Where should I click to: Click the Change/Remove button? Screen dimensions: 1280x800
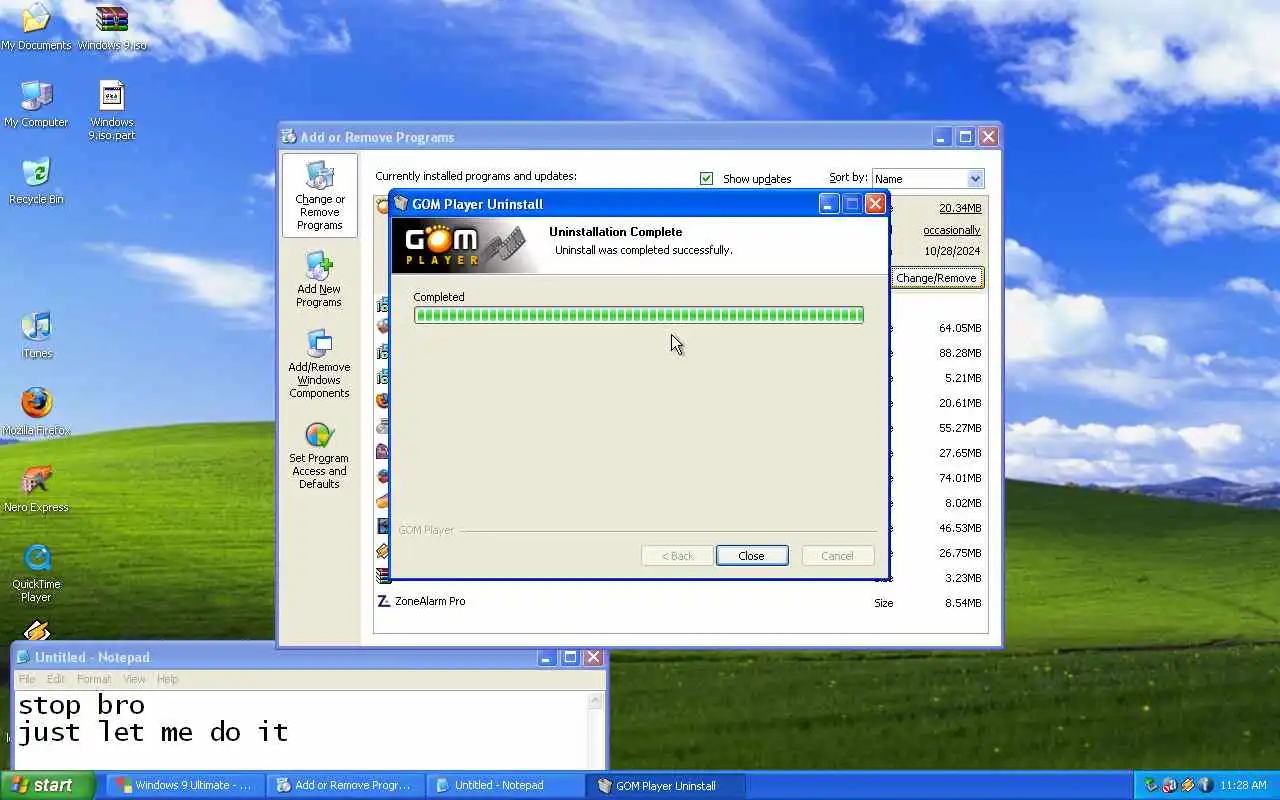click(x=936, y=278)
